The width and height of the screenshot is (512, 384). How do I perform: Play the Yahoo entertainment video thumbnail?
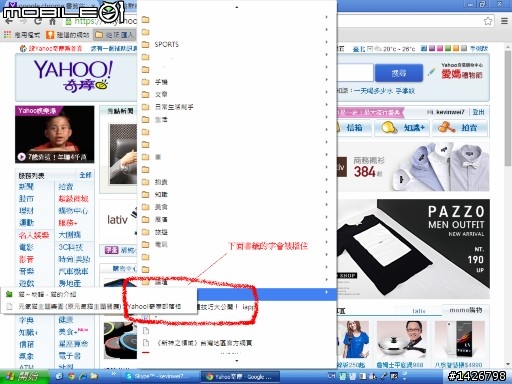pyautogui.click(x=54, y=134)
